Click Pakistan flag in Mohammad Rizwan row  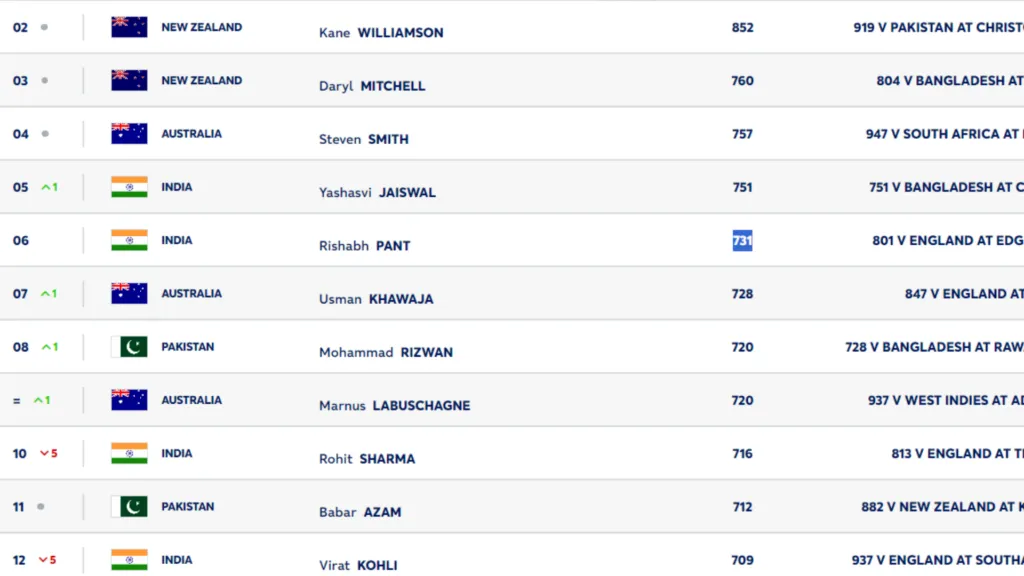click(x=129, y=347)
